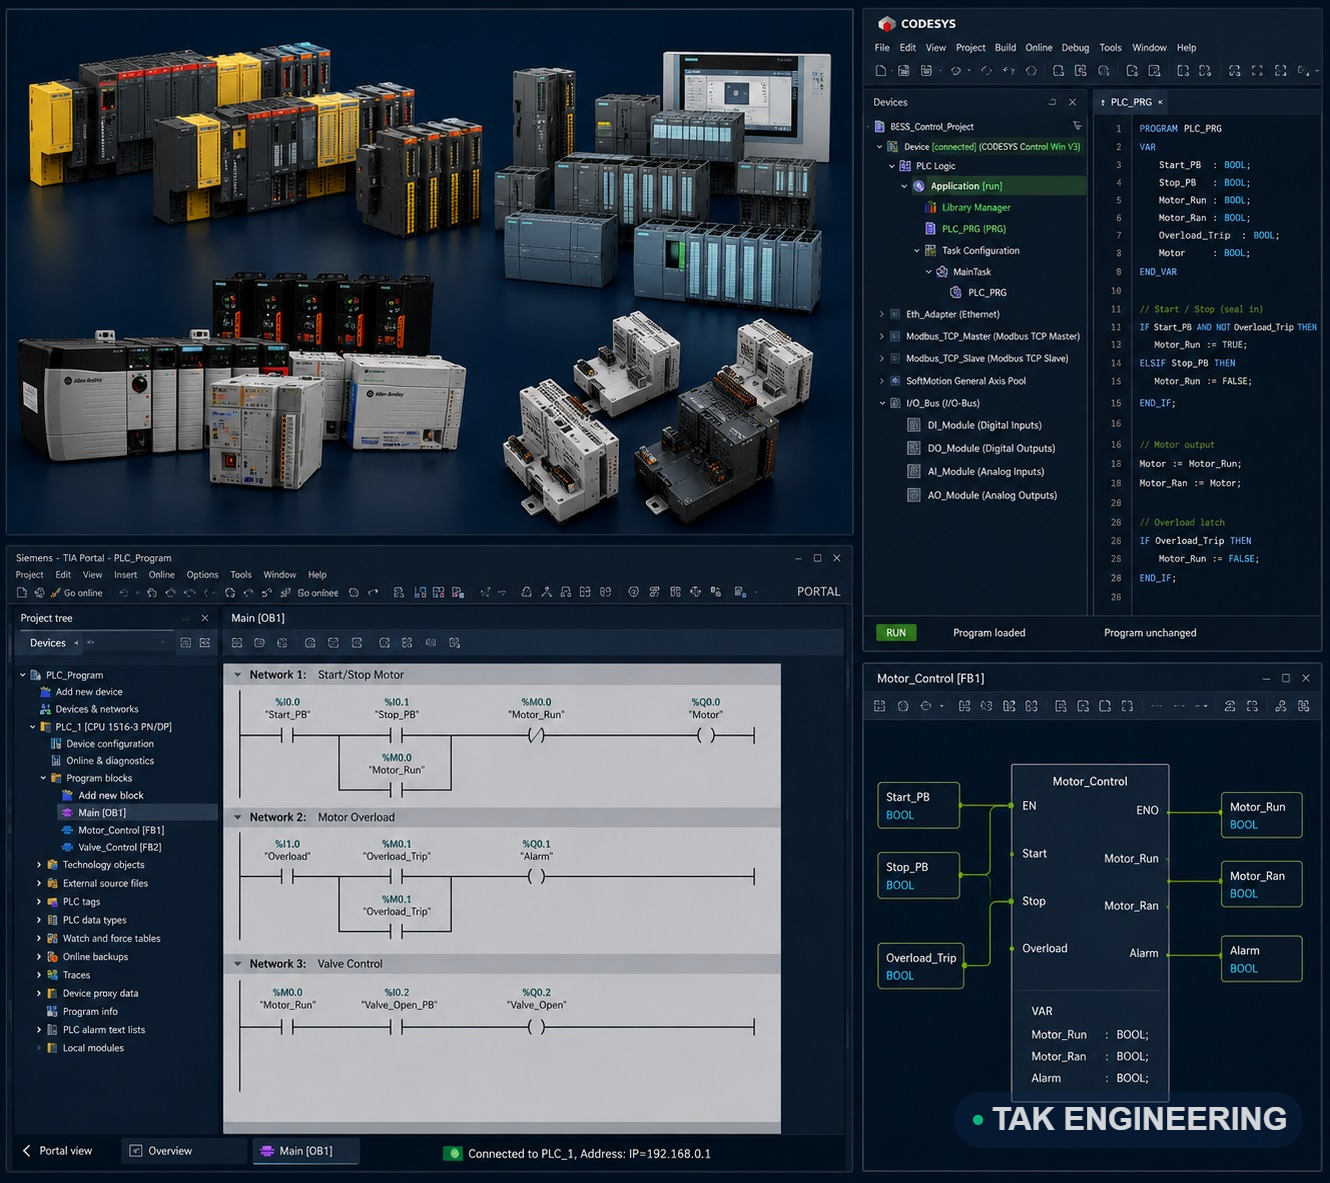Click the Start_PB BOOL input box
Image resolution: width=1330 pixels, height=1183 pixels.
pos(918,805)
